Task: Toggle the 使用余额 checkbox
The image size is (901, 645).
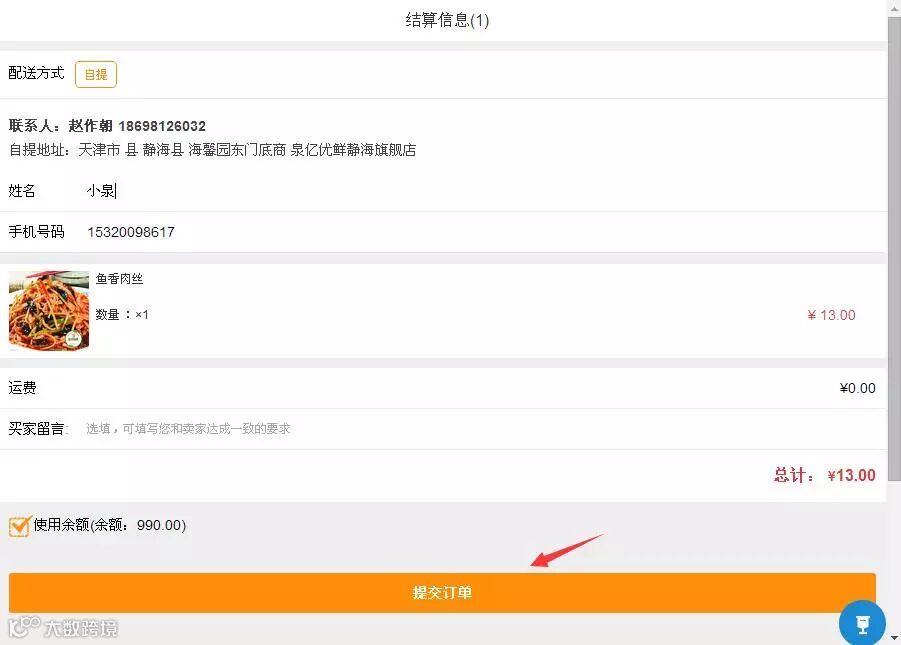Action: point(19,526)
